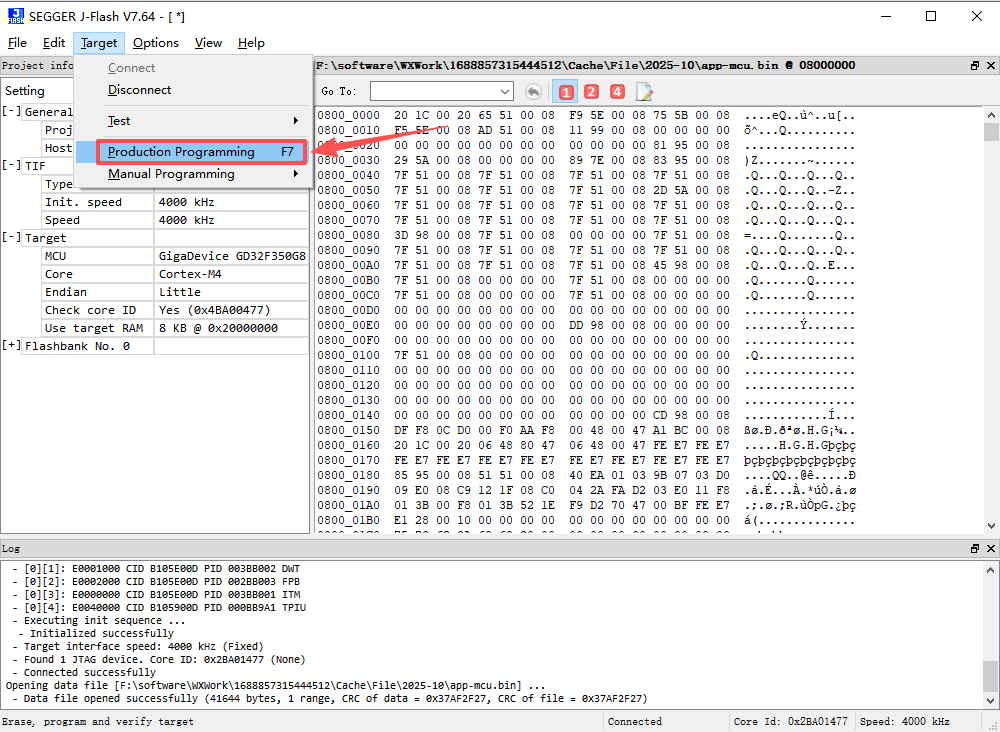Select the MCU value GigaDevice GD32F350G8
1000x732 pixels.
[232, 256]
